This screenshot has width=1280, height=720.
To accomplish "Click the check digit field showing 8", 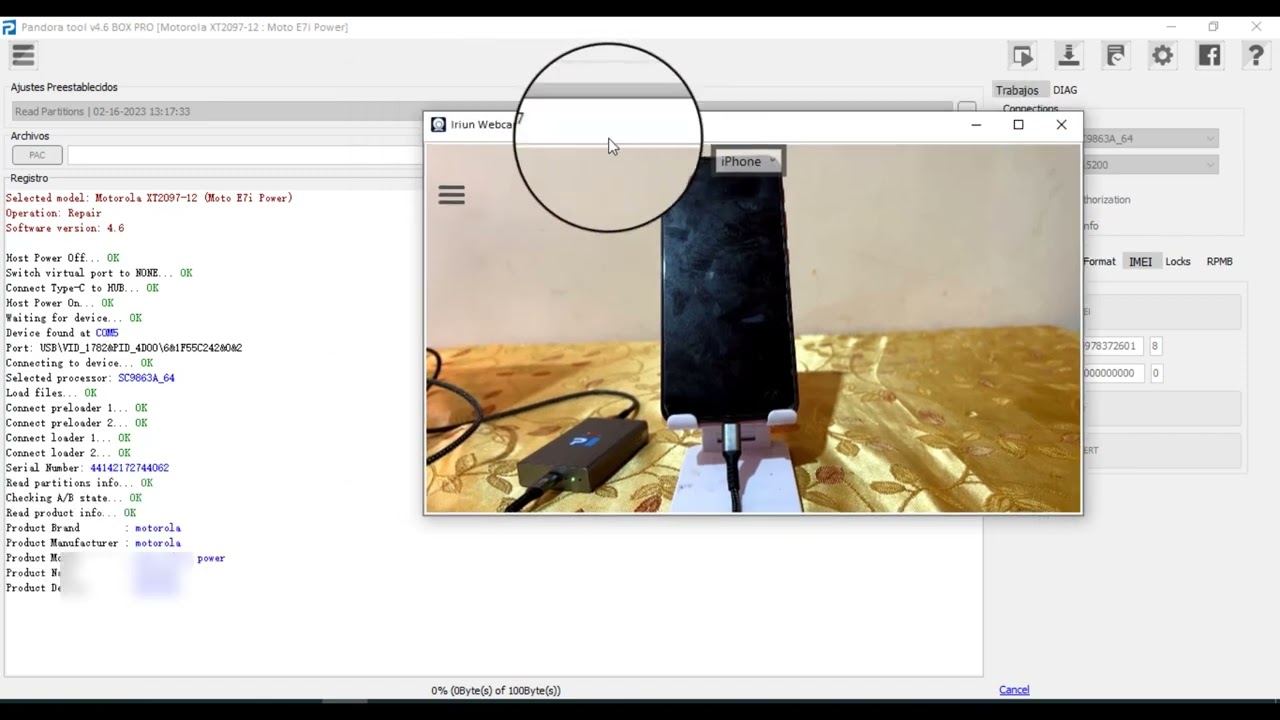I will point(1155,346).
